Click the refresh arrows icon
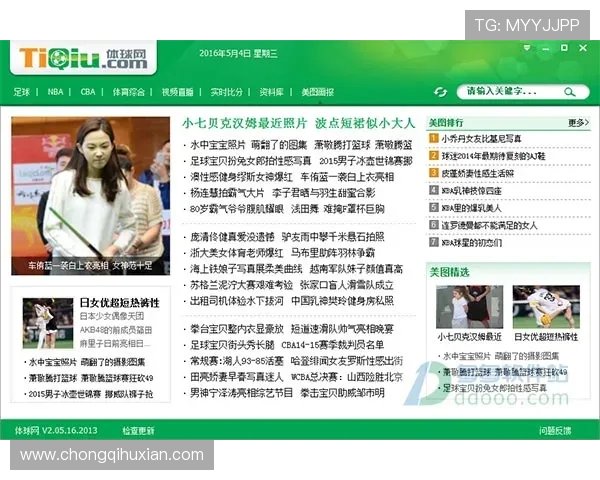The height and width of the screenshot is (480, 600). click(440, 92)
